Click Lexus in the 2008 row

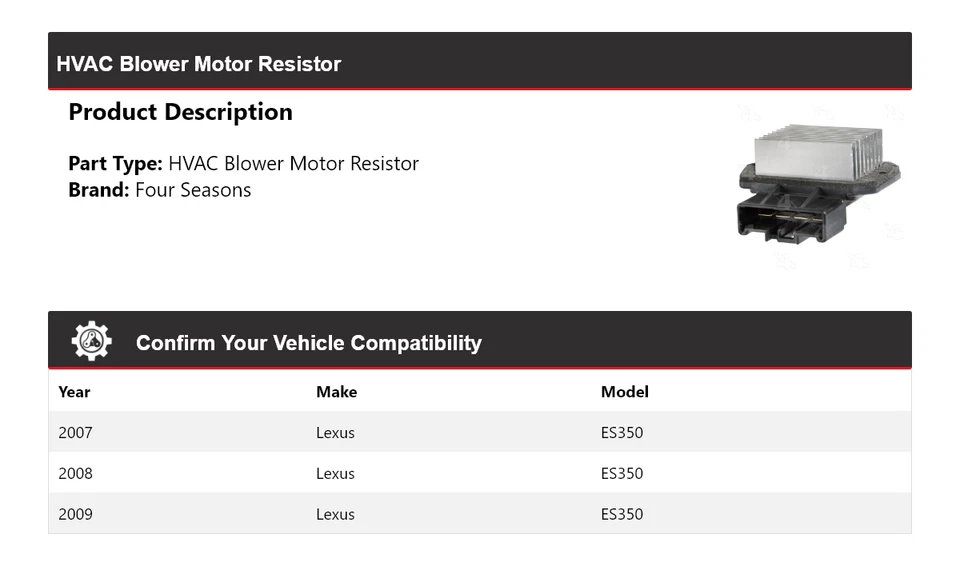pyautogui.click(x=335, y=474)
